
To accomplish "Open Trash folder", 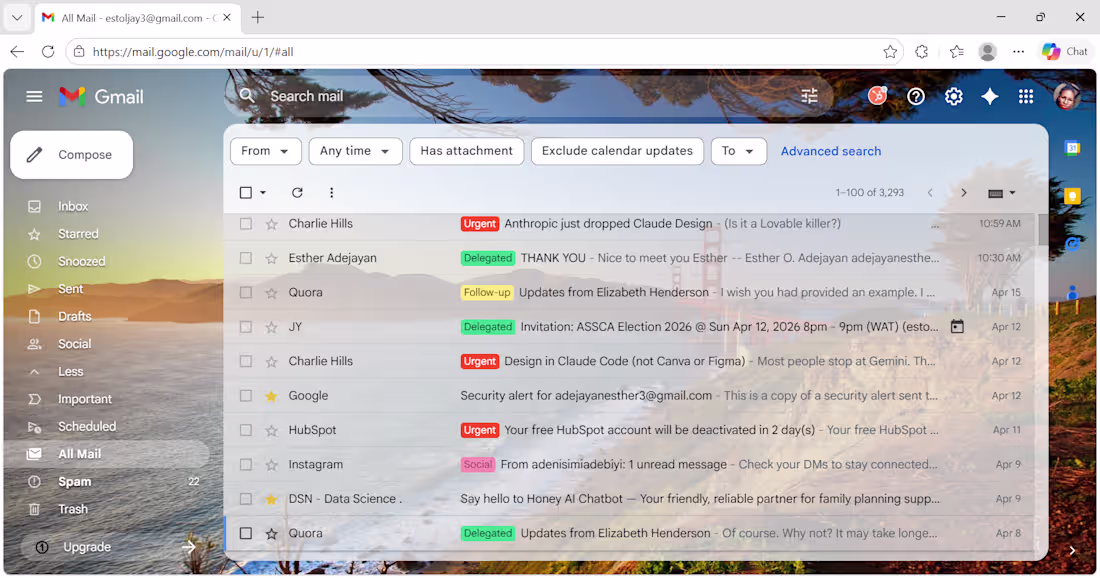I will pyautogui.click(x=73, y=509).
